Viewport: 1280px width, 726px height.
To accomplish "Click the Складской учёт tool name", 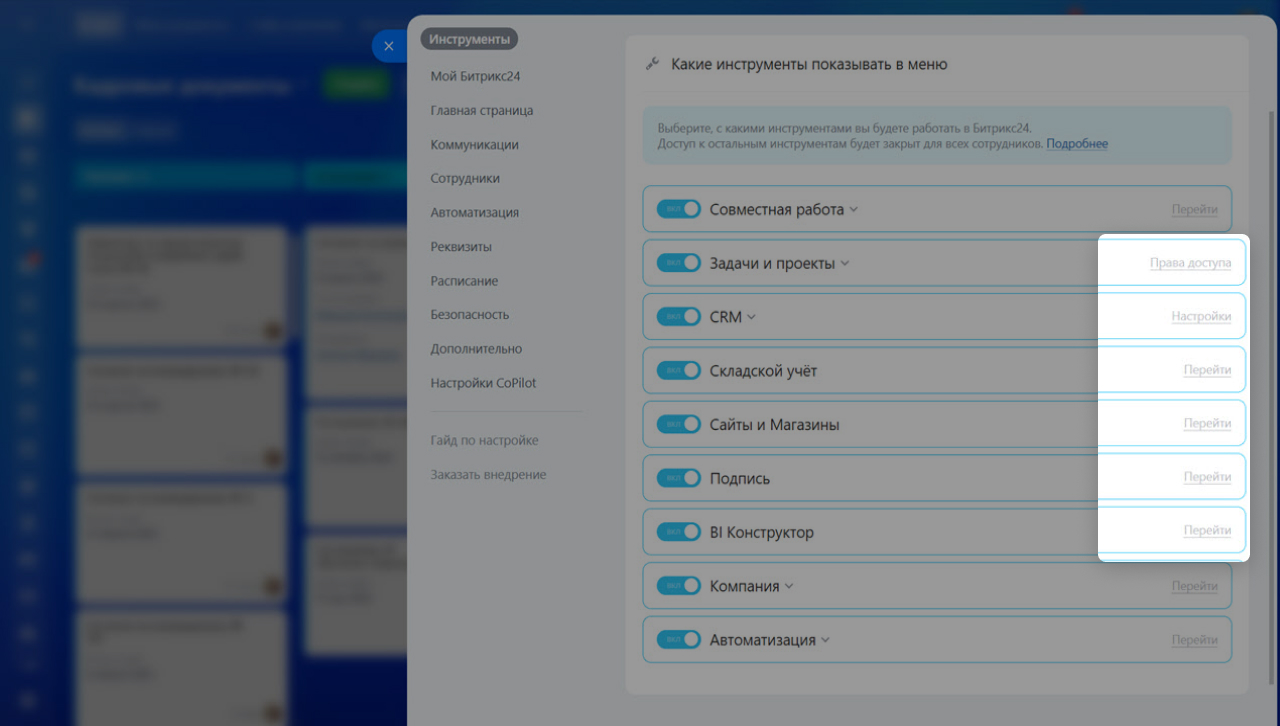I will point(763,371).
